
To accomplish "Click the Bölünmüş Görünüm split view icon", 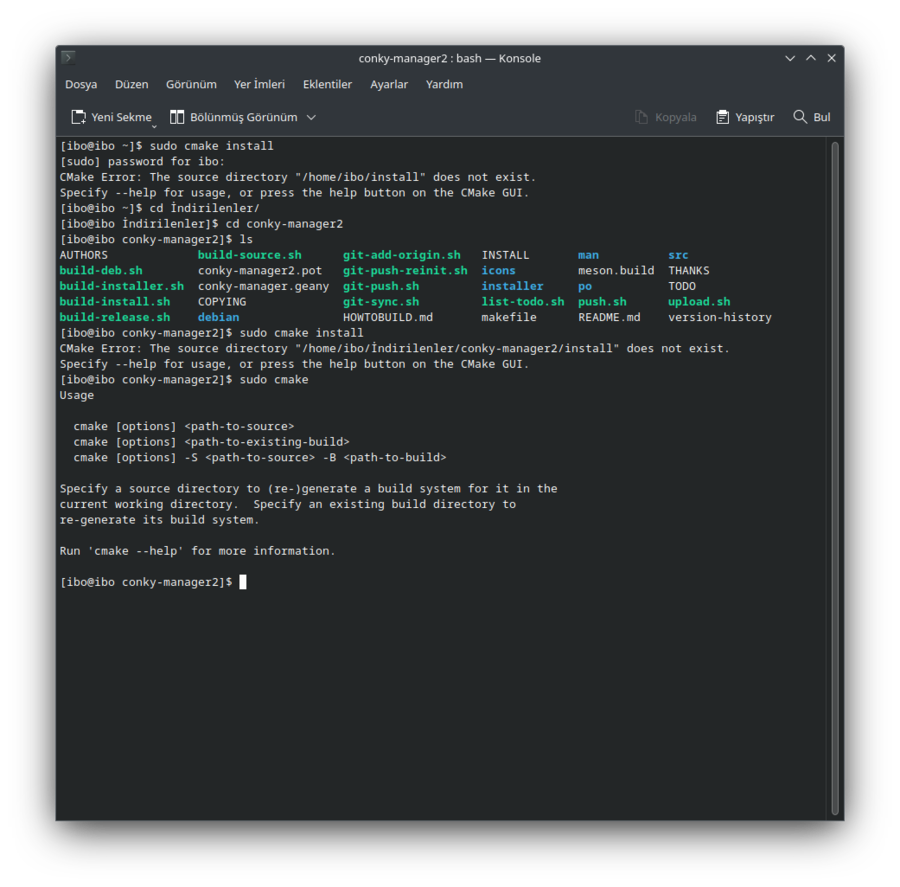I will pyautogui.click(x=177, y=117).
